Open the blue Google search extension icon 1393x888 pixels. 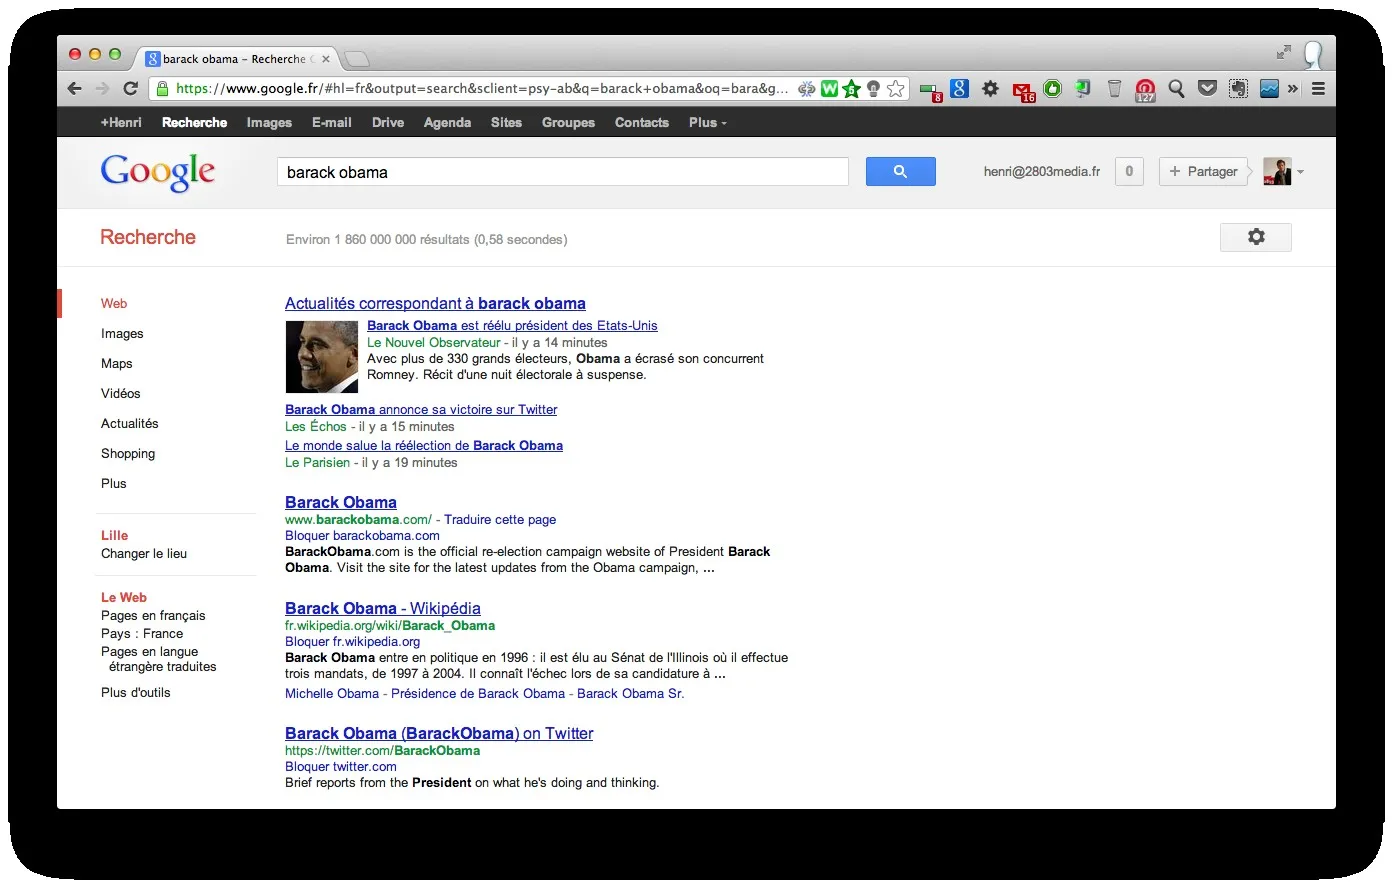(959, 89)
